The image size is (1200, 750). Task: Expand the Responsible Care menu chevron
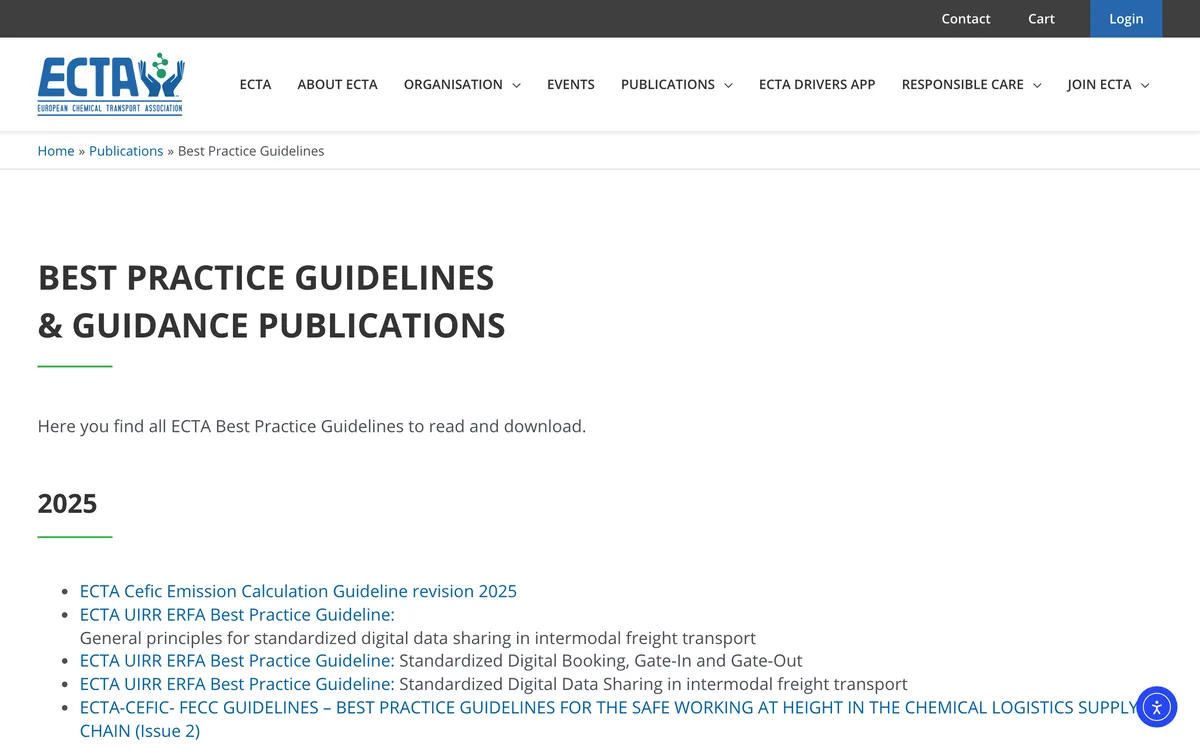(x=1037, y=85)
